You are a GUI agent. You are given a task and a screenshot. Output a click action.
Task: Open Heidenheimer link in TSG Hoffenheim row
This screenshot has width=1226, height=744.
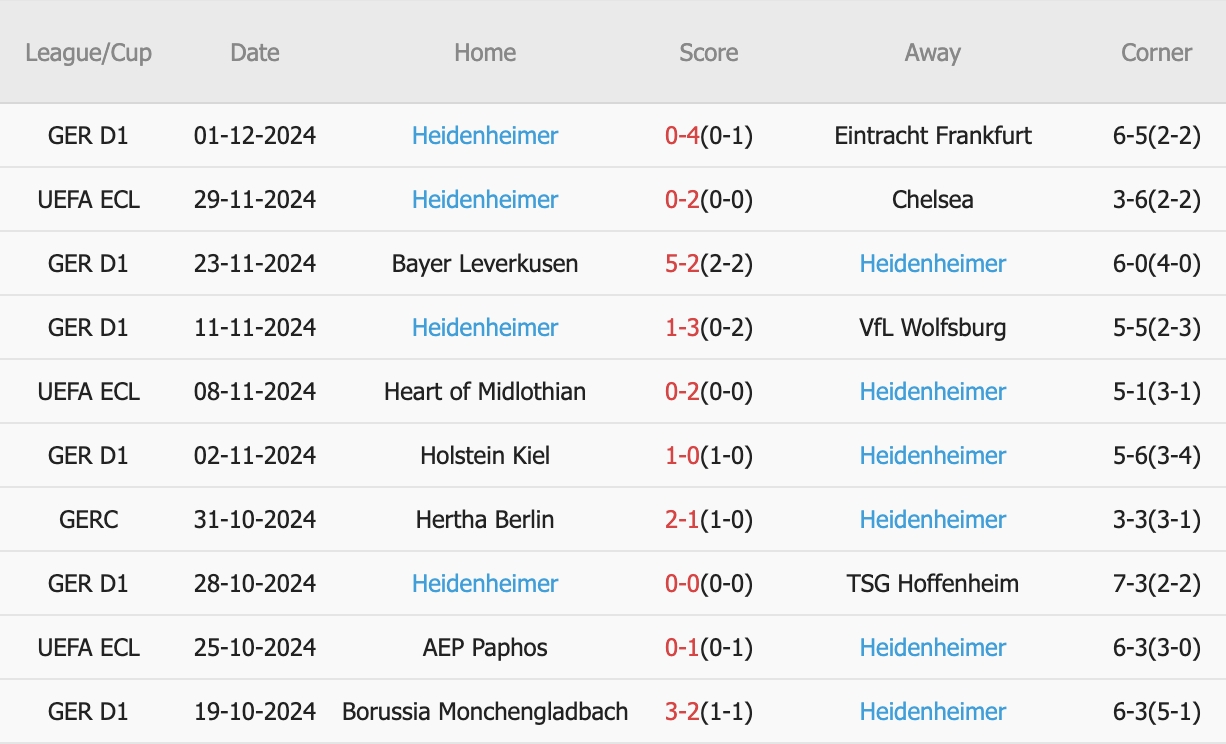(485, 584)
